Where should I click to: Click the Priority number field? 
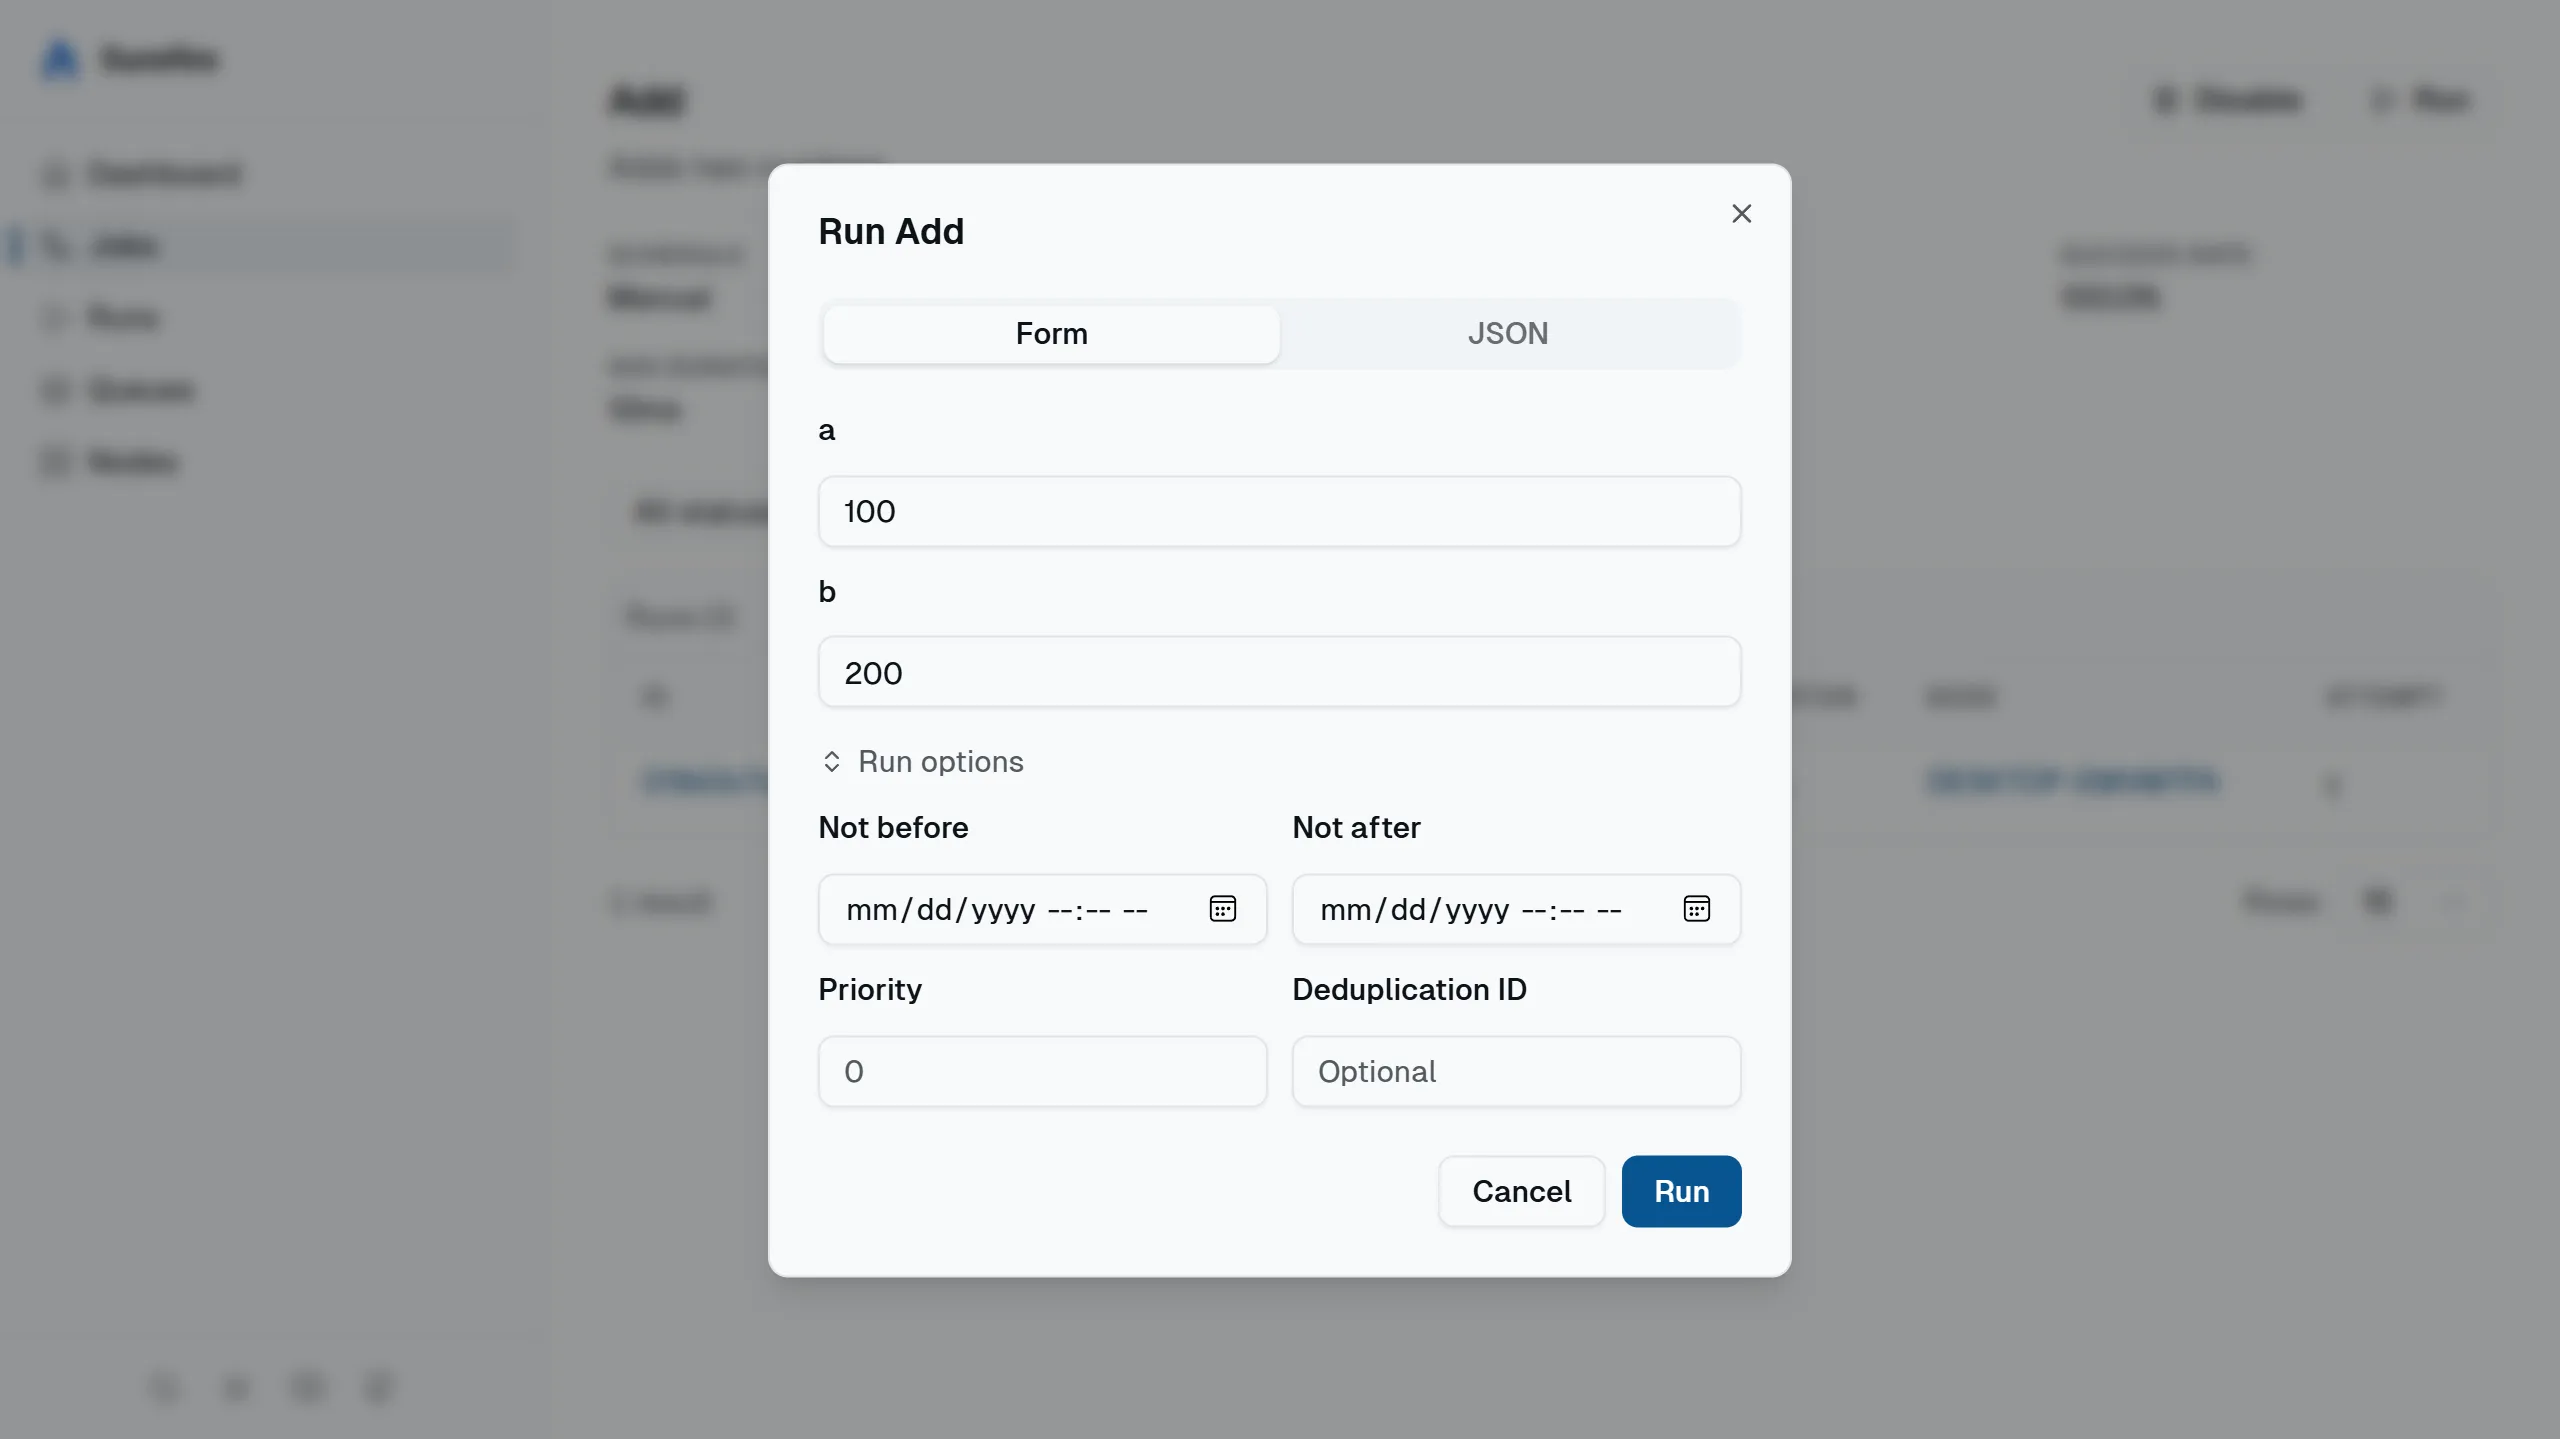(x=1042, y=1071)
